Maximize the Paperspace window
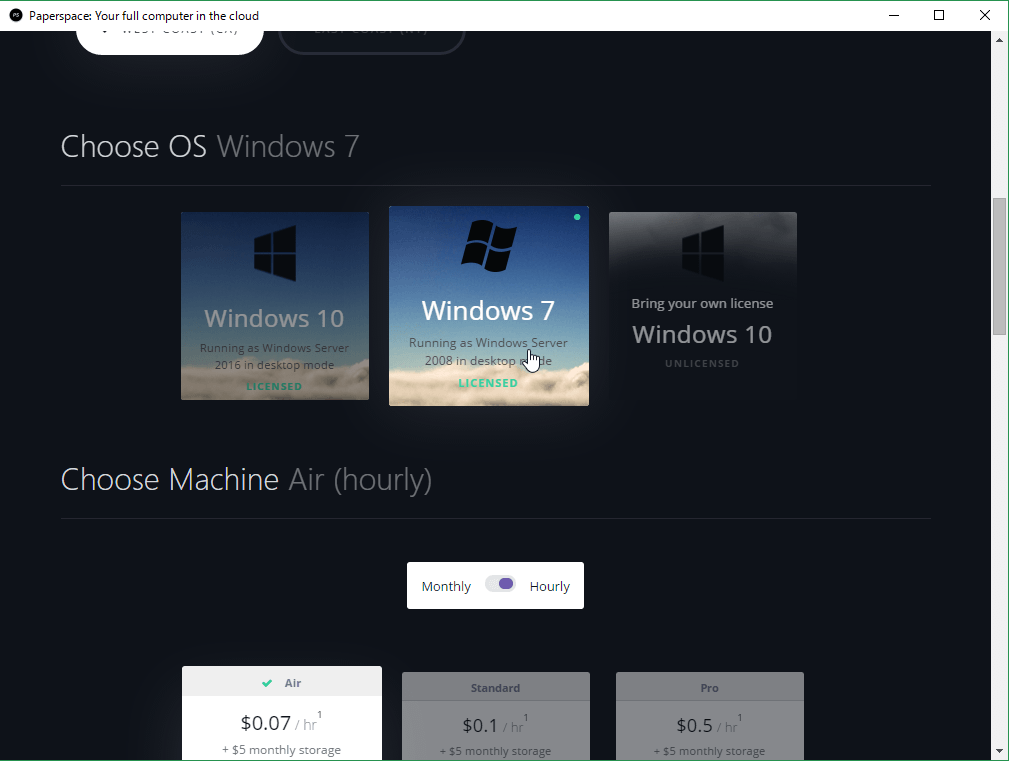 (939, 15)
